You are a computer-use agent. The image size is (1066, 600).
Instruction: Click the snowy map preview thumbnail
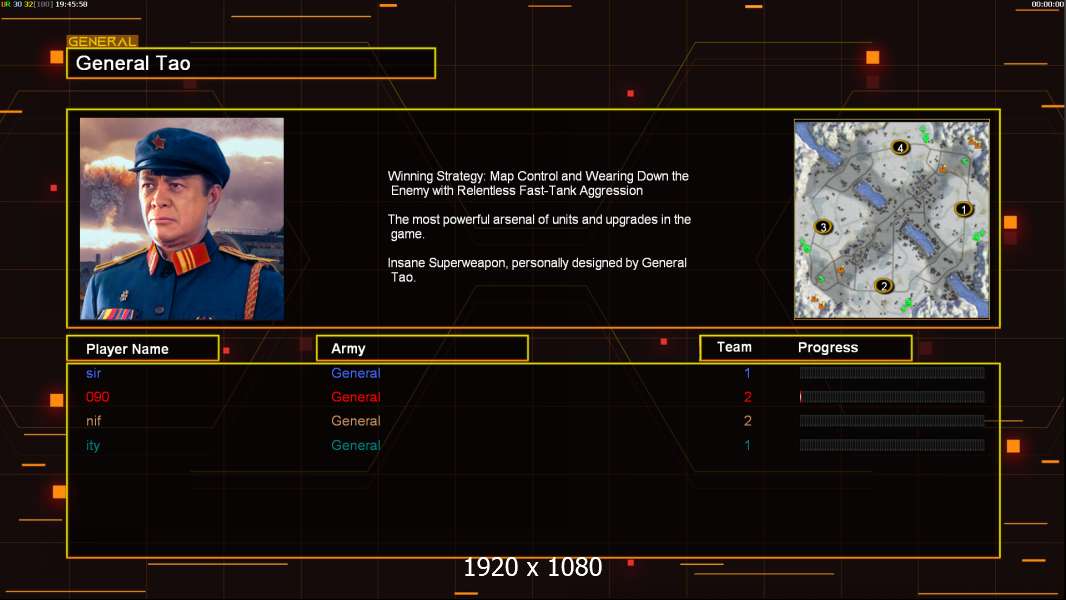point(892,219)
